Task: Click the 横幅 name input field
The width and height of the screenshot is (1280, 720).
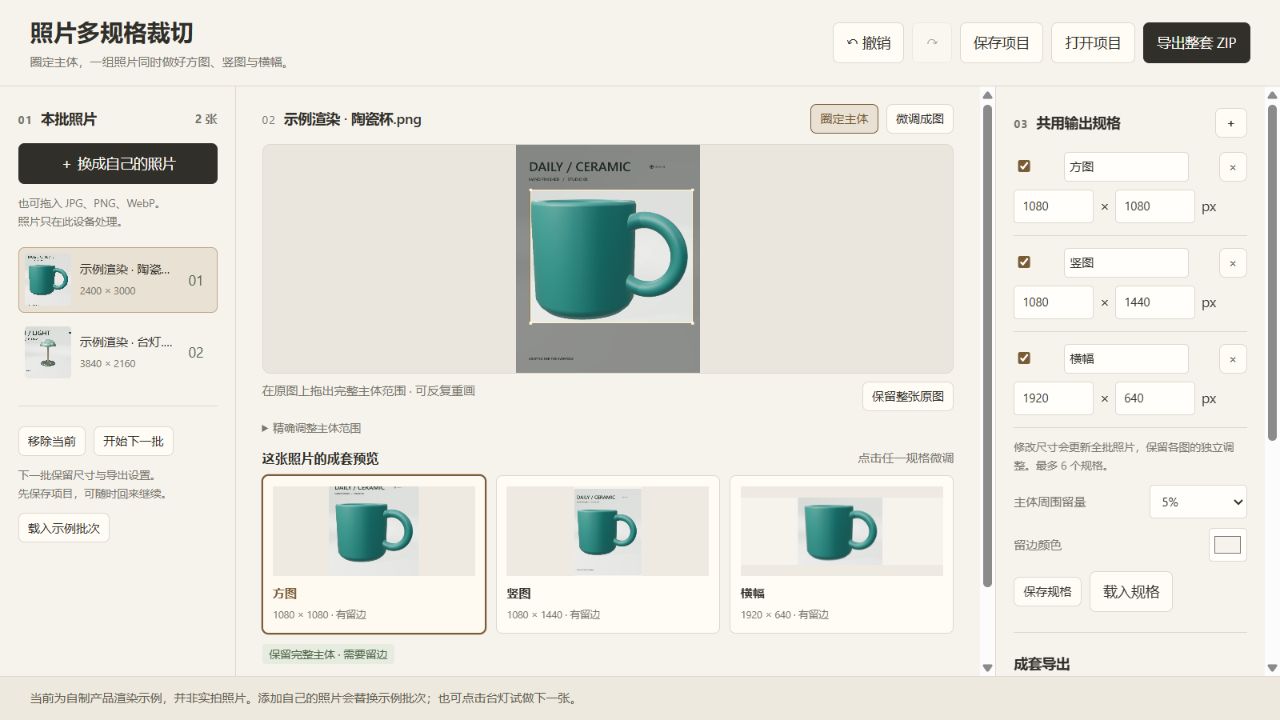Action: pyautogui.click(x=1126, y=359)
